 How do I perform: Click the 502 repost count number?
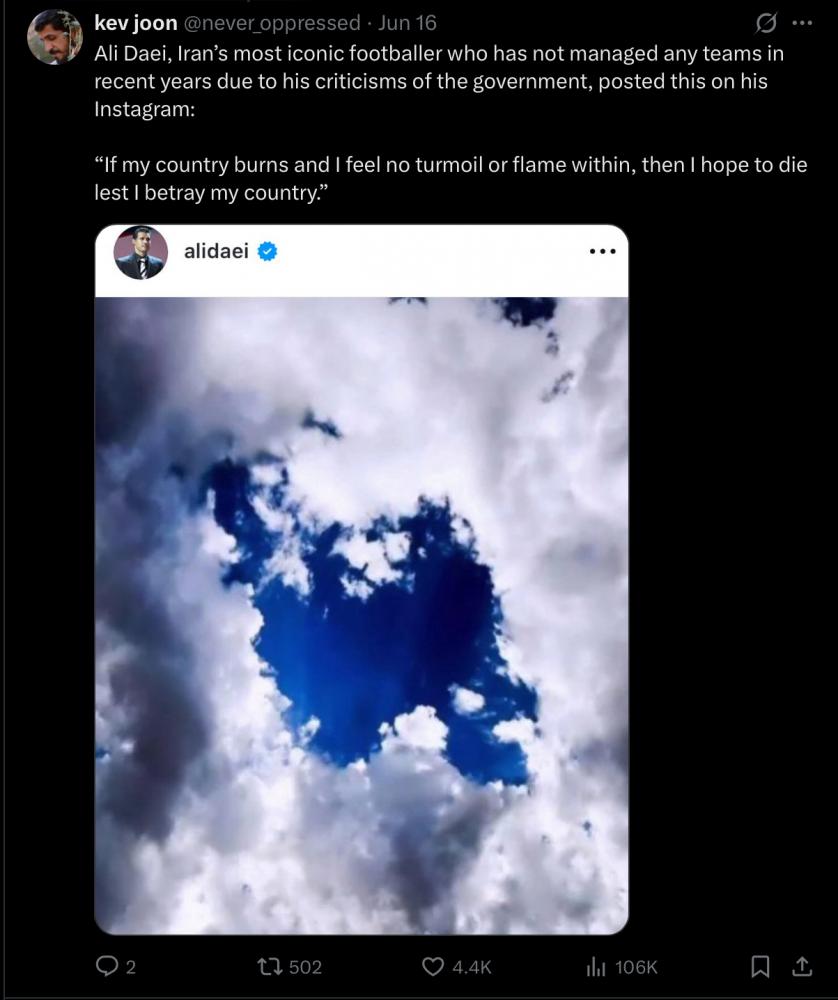(305, 966)
